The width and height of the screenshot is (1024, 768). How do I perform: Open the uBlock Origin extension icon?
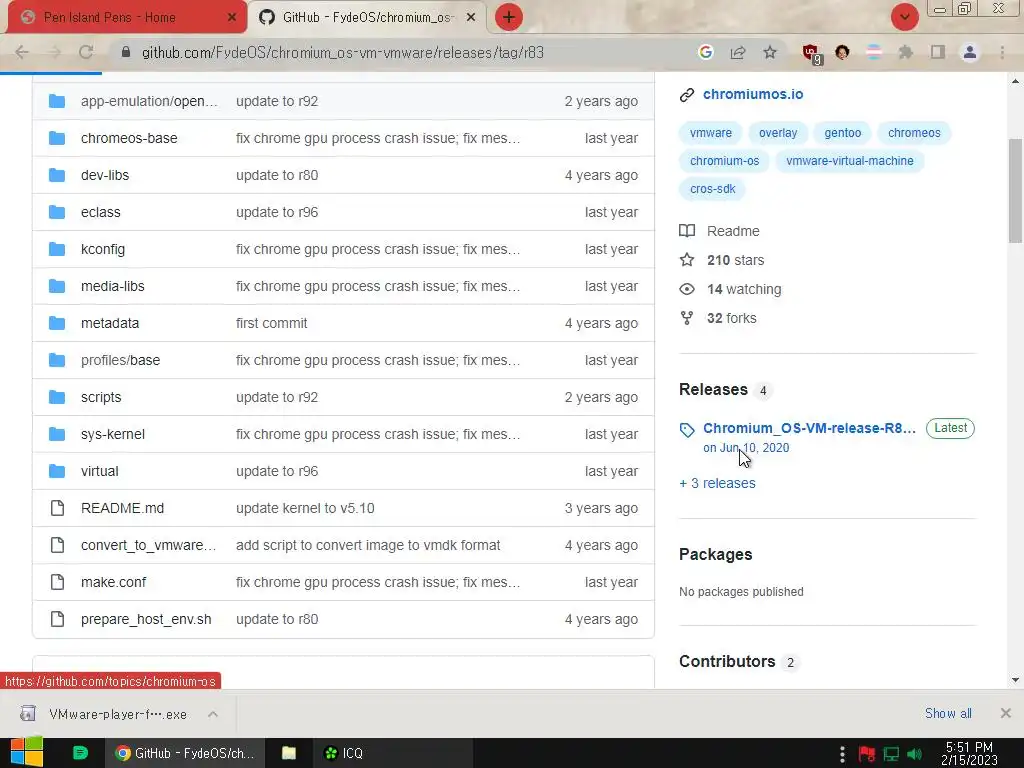point(812,54)
